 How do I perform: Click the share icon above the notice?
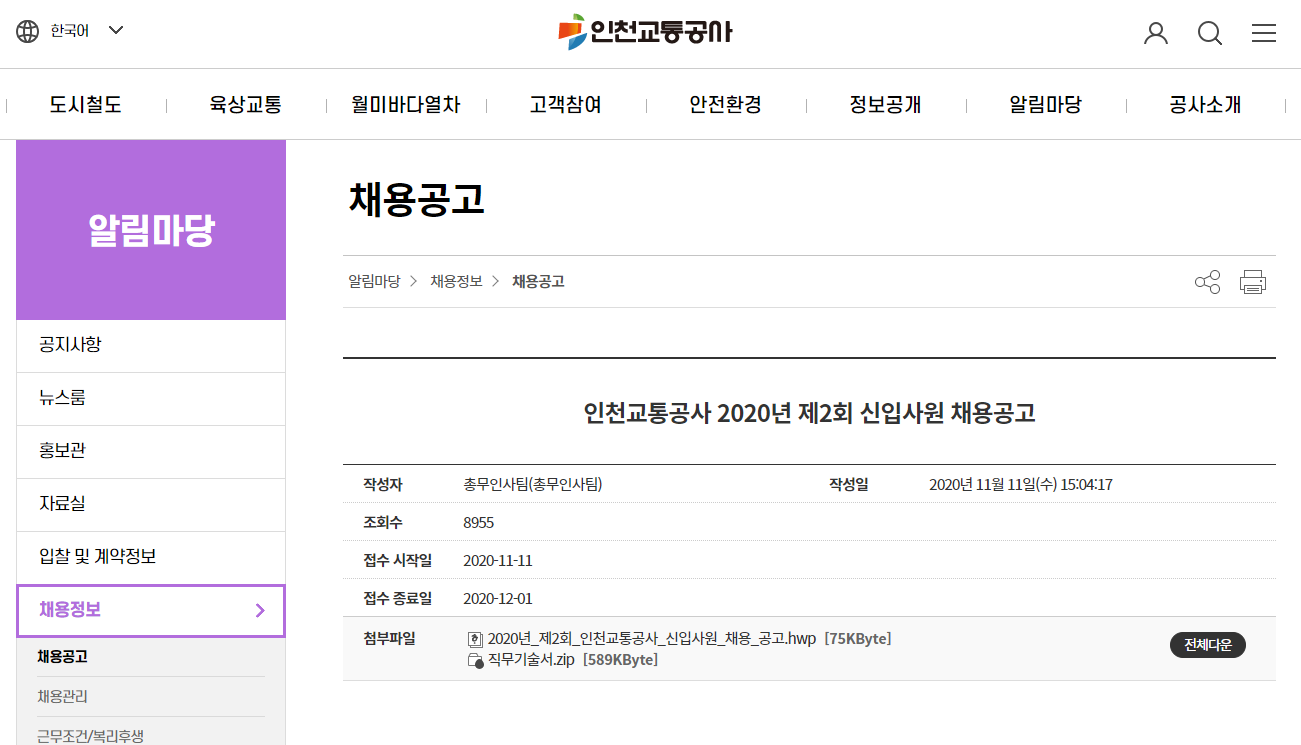tap(1207, 281)
